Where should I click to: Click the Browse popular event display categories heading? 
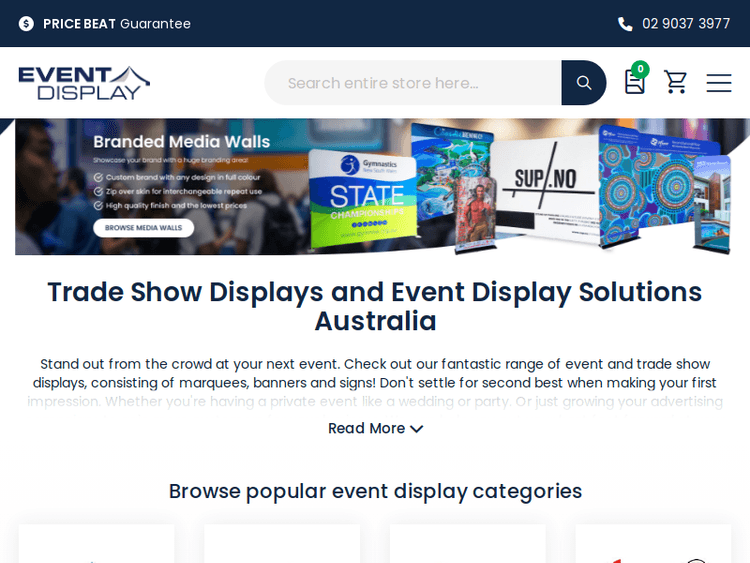[375, 491]
